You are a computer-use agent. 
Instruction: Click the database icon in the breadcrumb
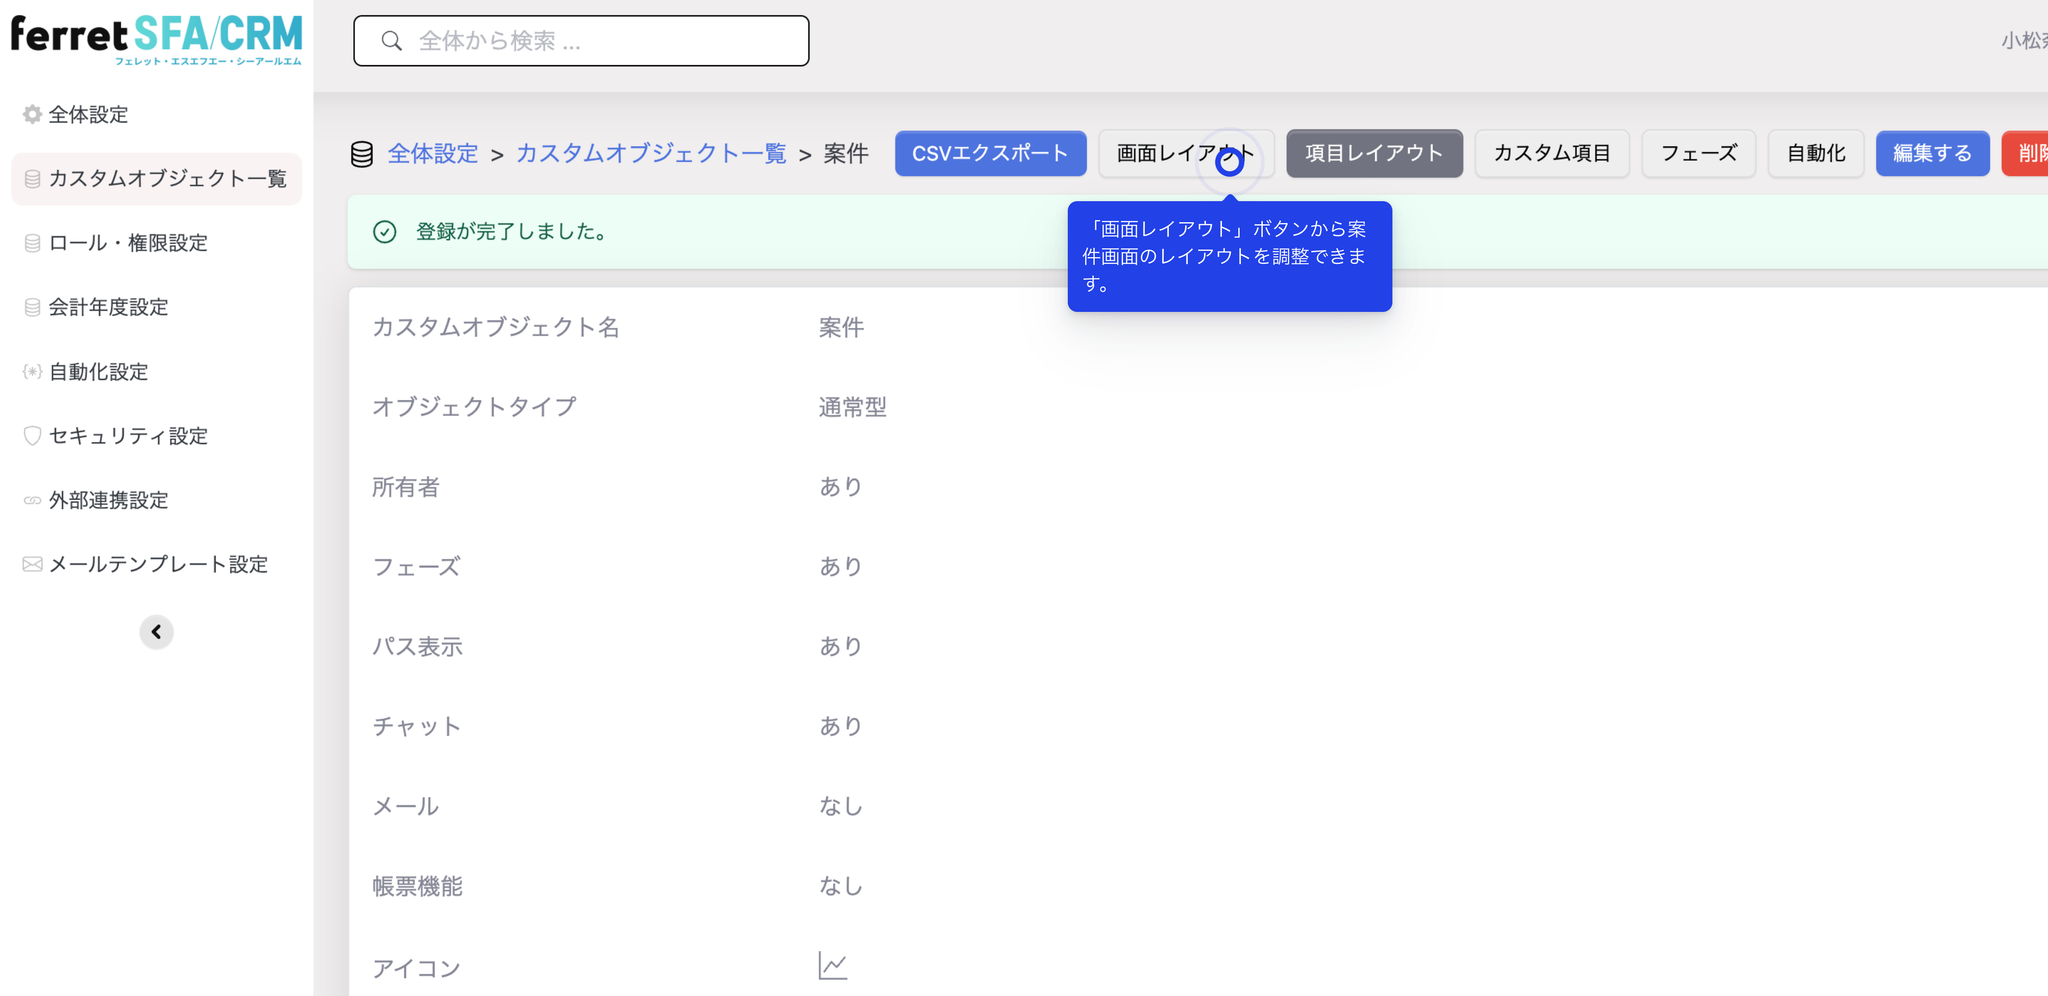[362, 154]
